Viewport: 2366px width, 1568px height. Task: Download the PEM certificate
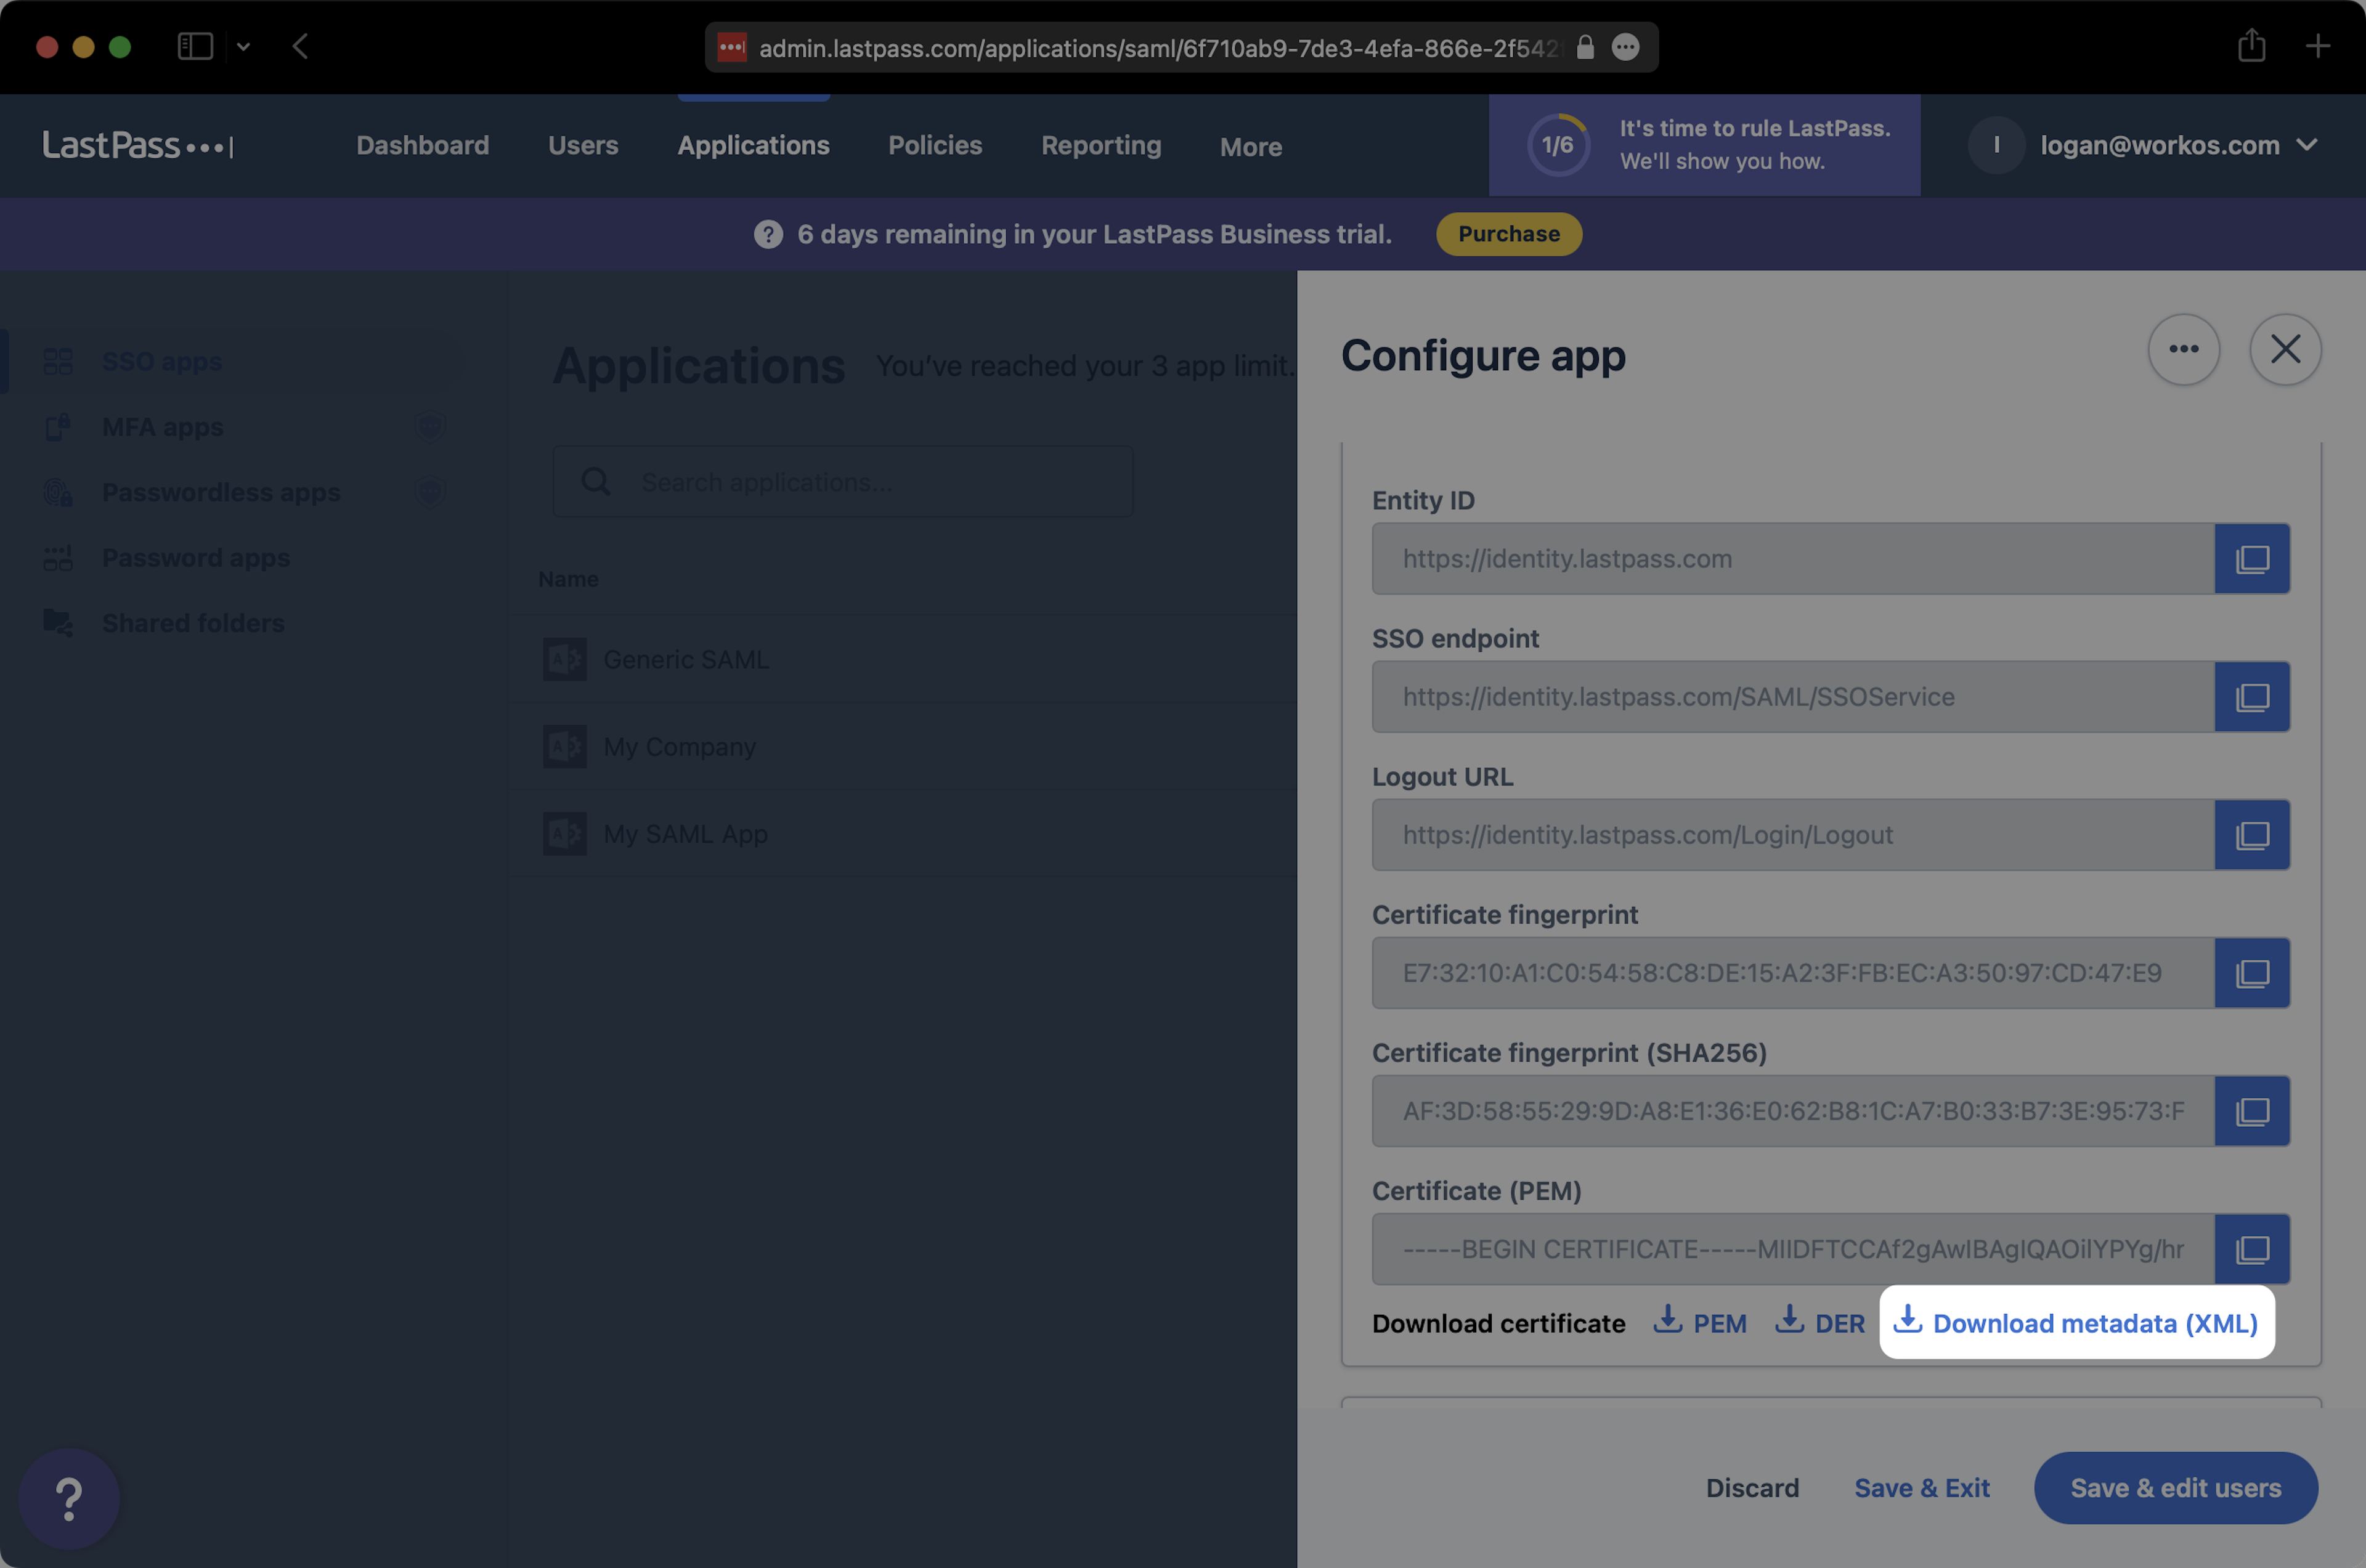[1700, 1323]
